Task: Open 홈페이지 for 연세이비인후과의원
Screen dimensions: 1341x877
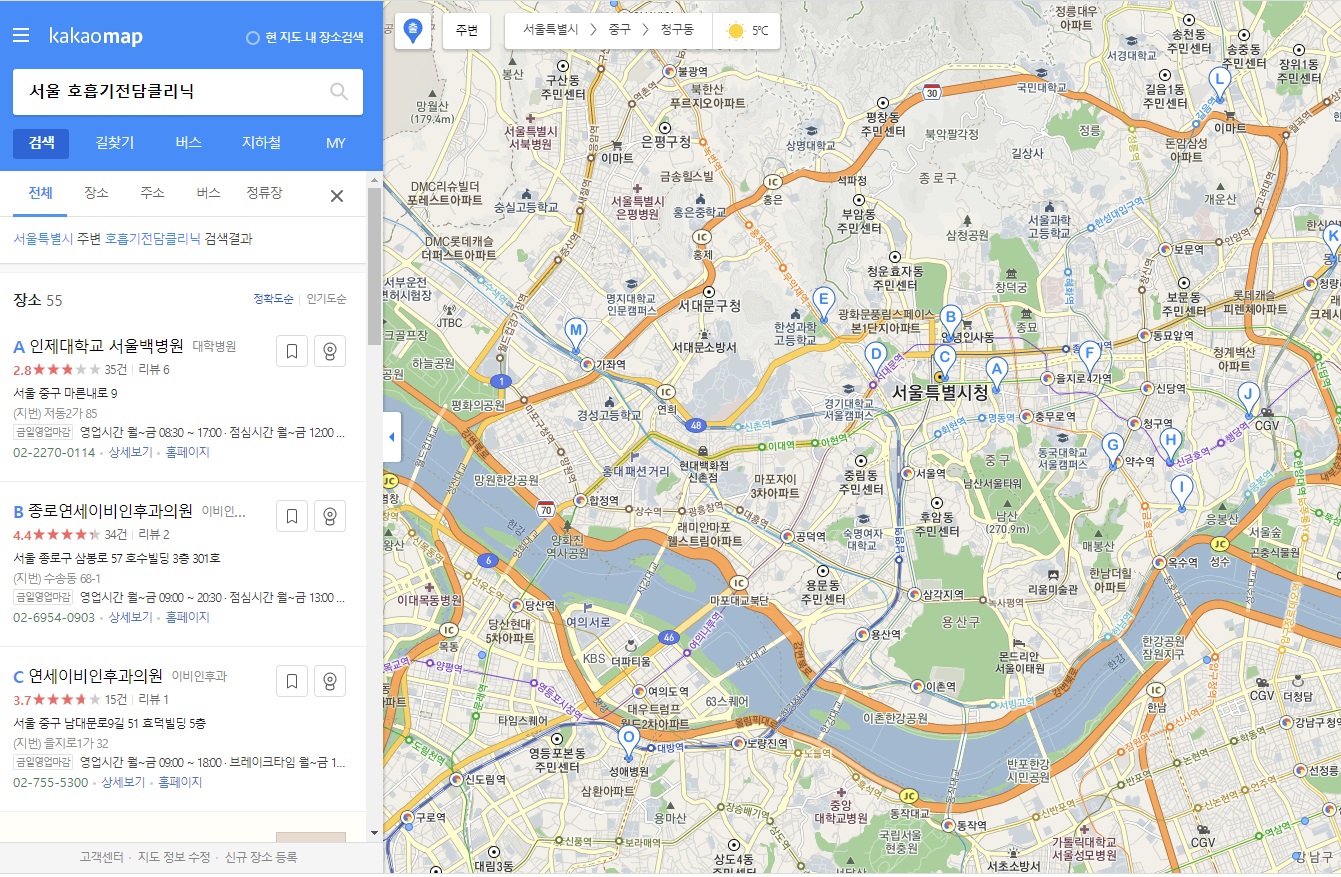Action: point(180,782)
